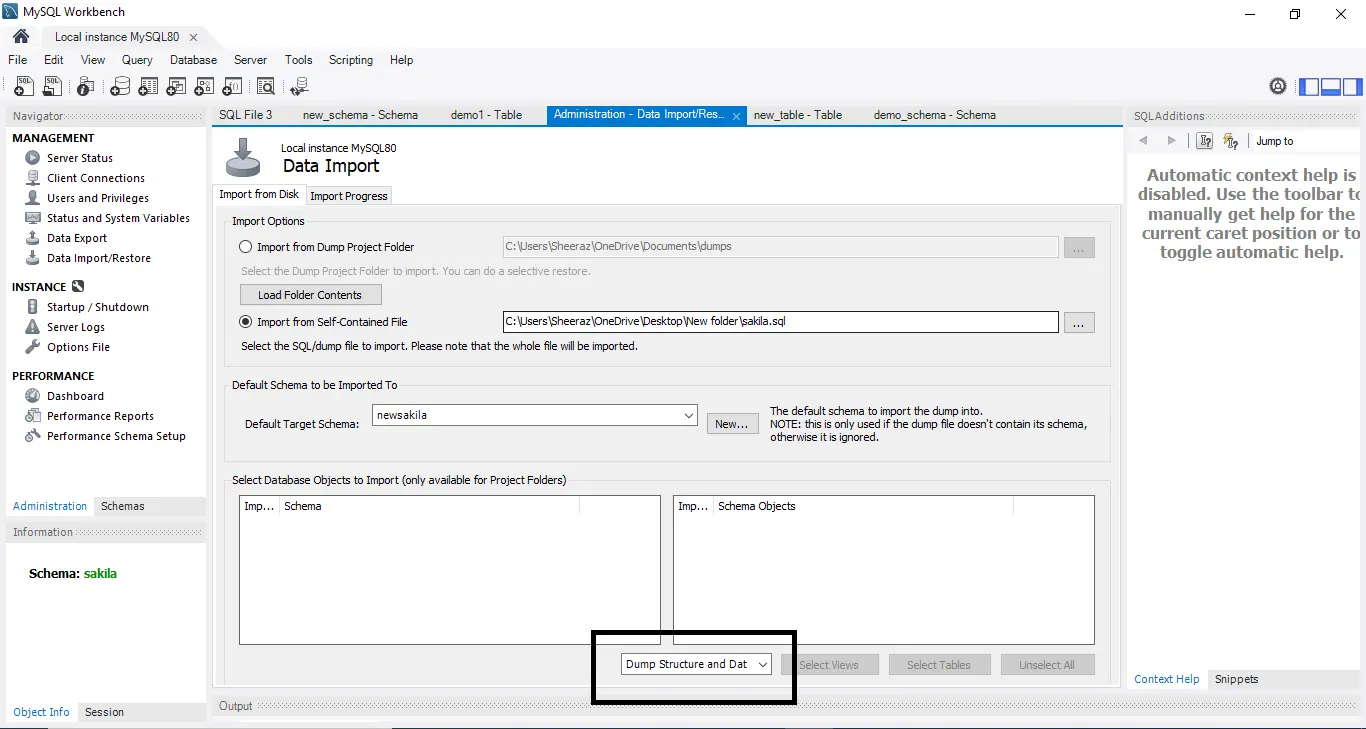The width and height of the screenshot is (1366, 729).
Task: Click the create new schema icon
Action: [x=120, y=87]
